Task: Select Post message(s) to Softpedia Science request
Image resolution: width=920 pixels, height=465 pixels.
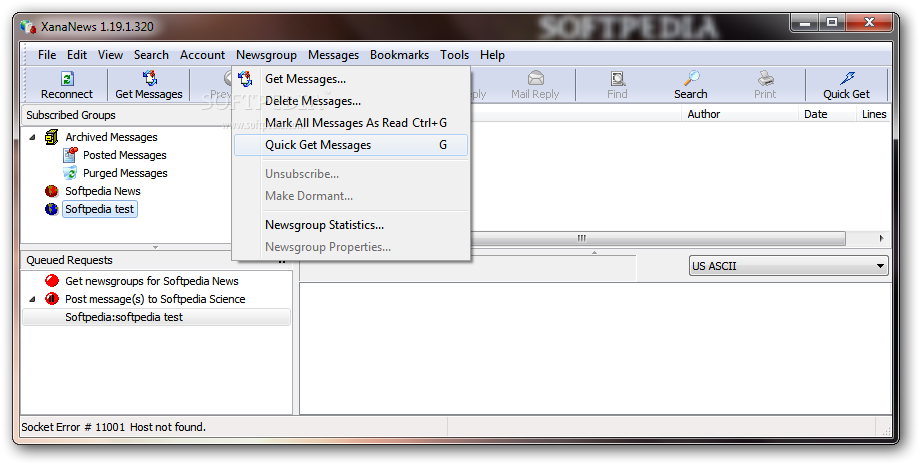Action: click(x=155, y=299)
